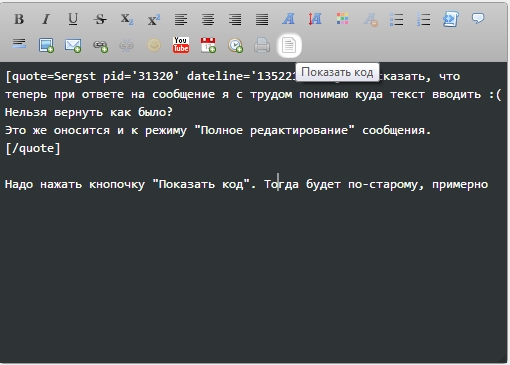The height and width of the screenshot is (365, 510).
Task: Click the editor resize grip corner
Action: coord(504,359)
